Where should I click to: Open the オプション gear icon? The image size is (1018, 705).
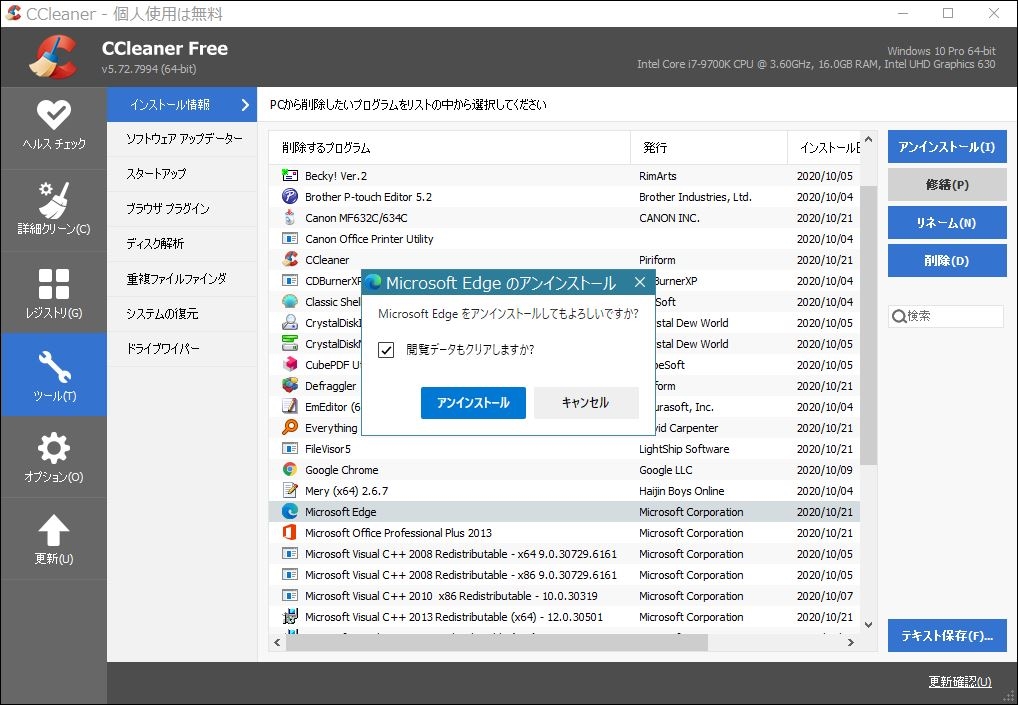54,449
